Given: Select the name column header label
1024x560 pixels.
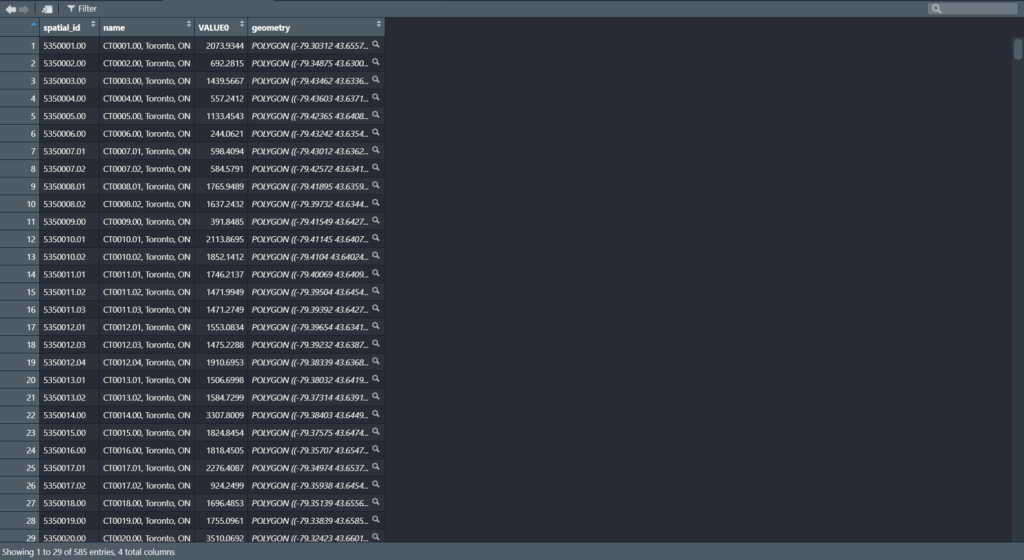Looking at the screenshot, I should tap(114, 27).
